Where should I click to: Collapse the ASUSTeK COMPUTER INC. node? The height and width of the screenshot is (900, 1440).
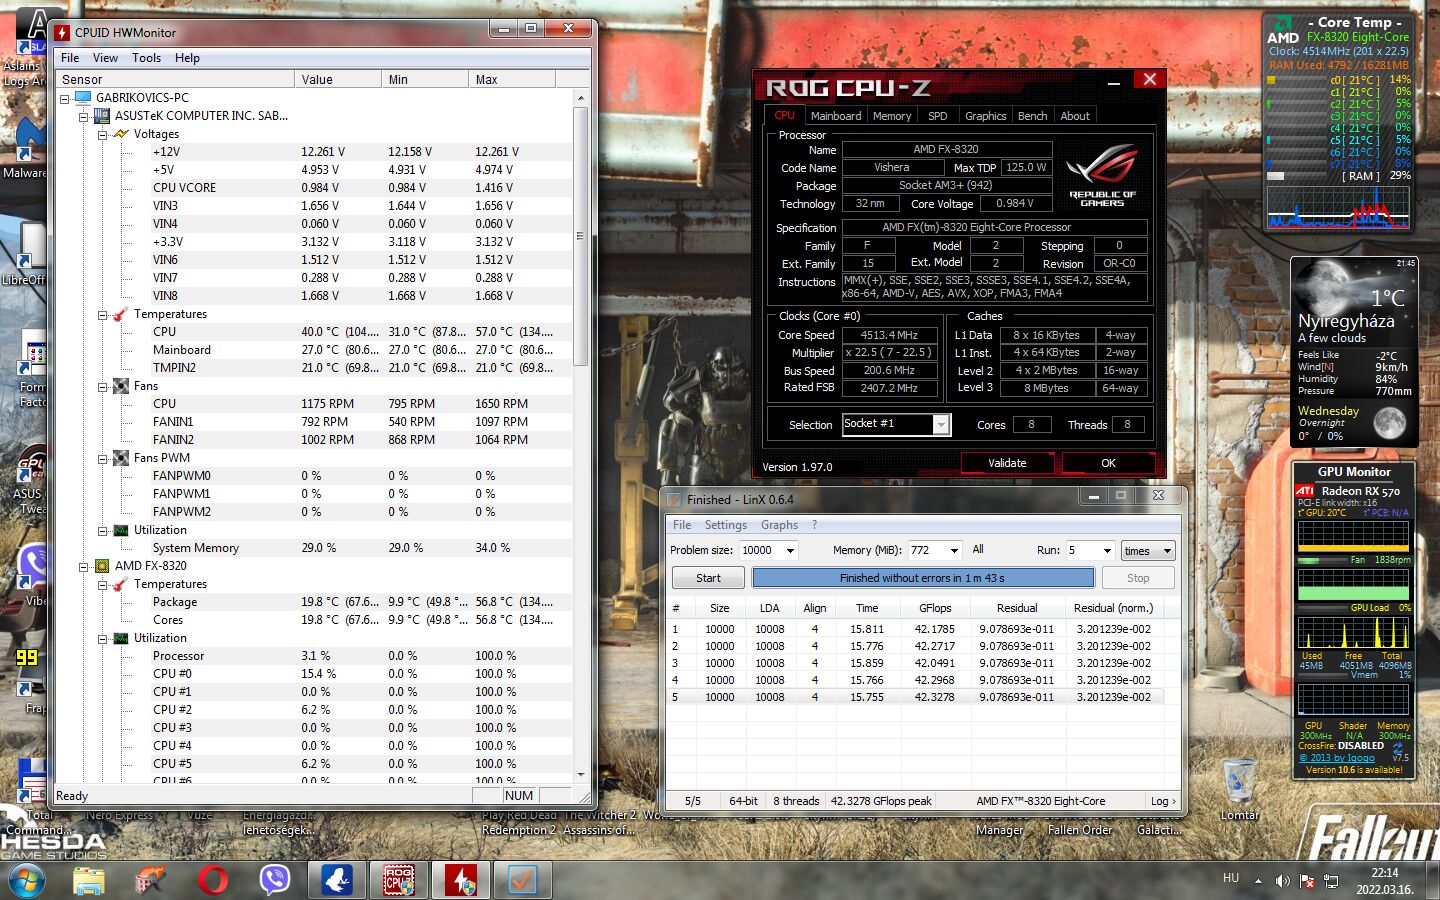pyautogui.click(x=84, y=116)
